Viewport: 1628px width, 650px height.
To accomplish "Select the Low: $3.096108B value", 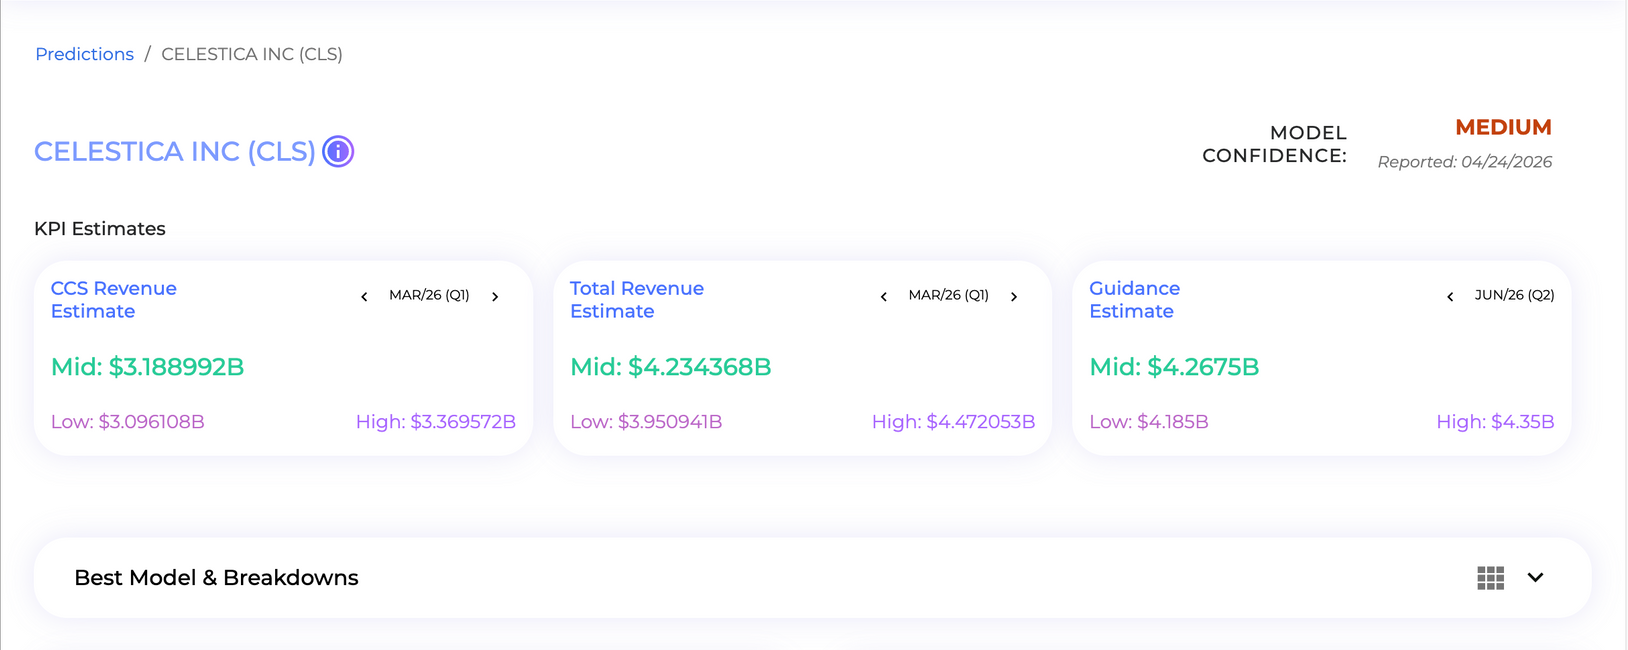I will (128, 422).
